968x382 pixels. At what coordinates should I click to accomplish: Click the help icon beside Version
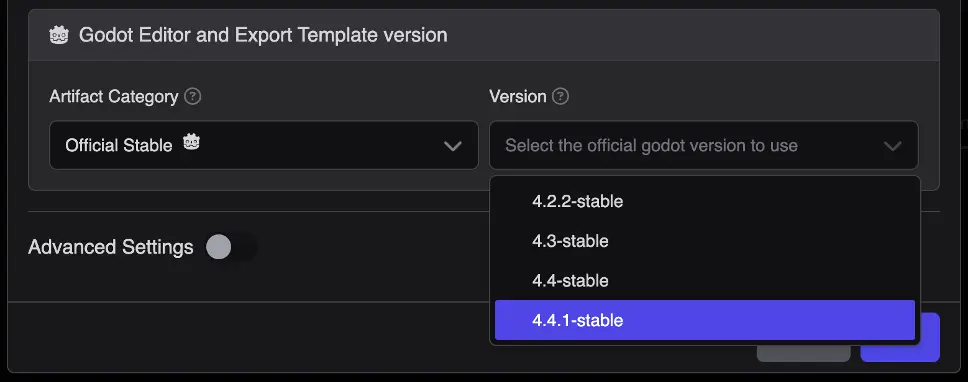(x=561, y=96)
